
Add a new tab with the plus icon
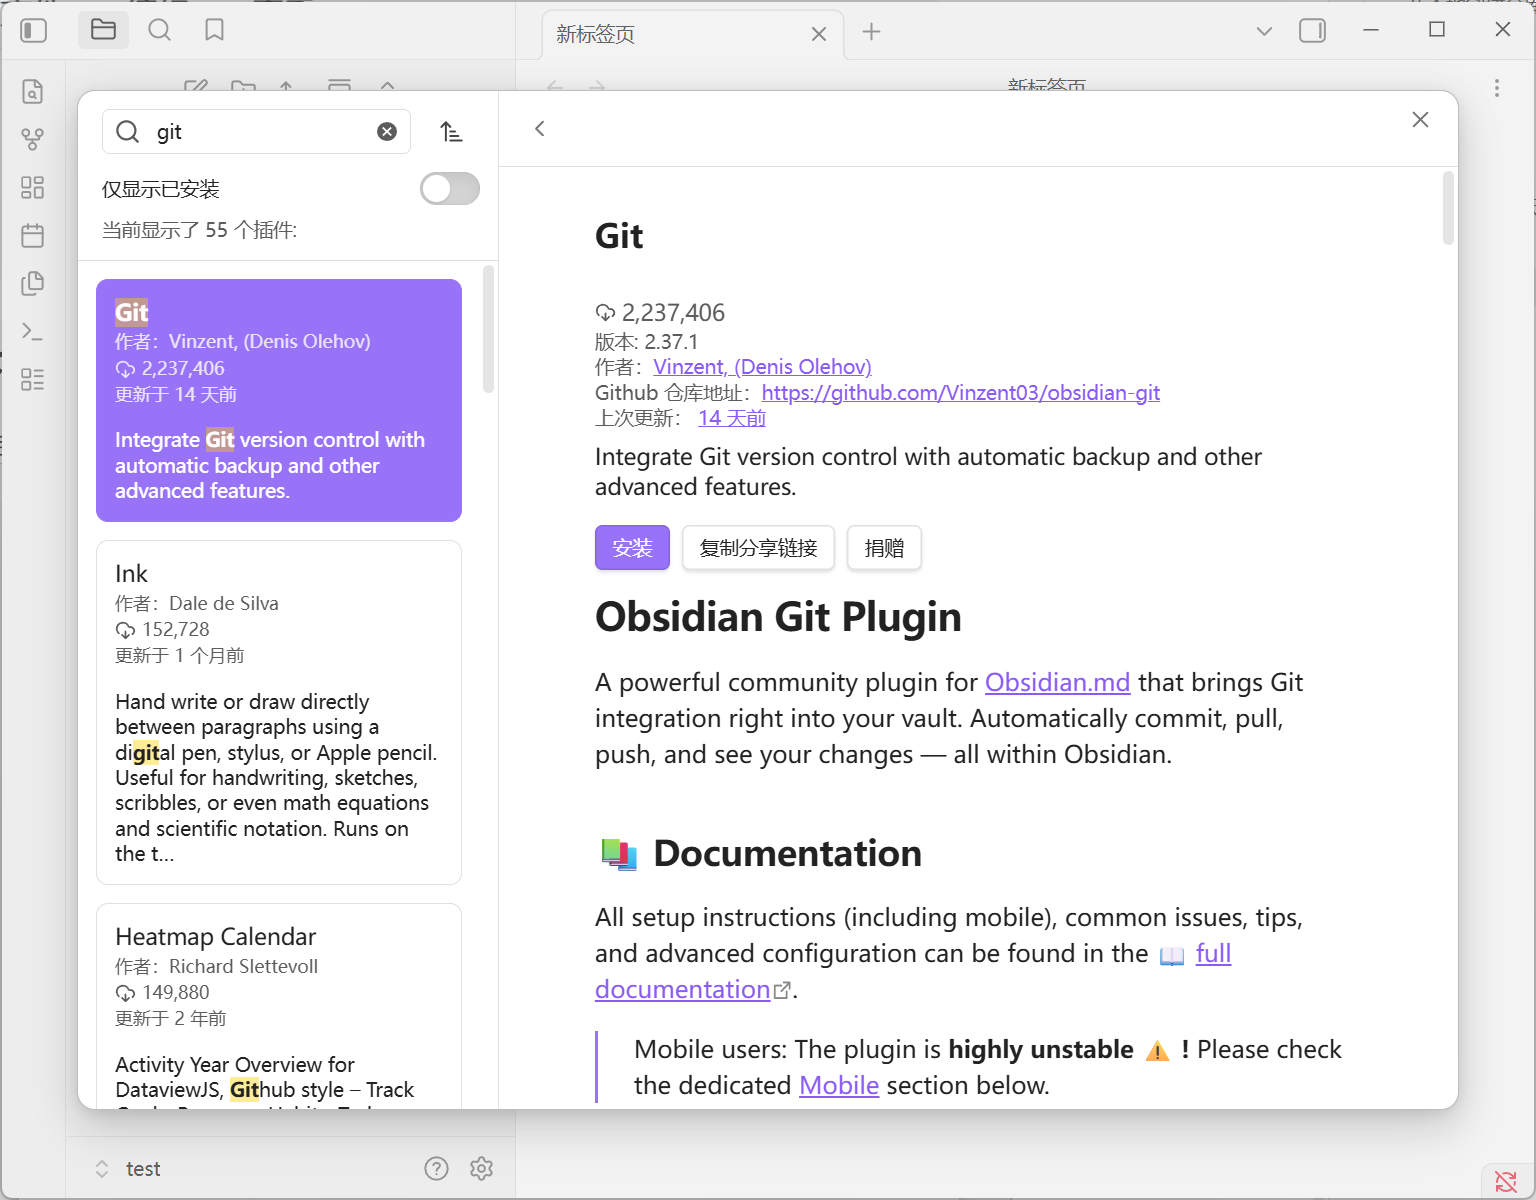click(872, 32)
